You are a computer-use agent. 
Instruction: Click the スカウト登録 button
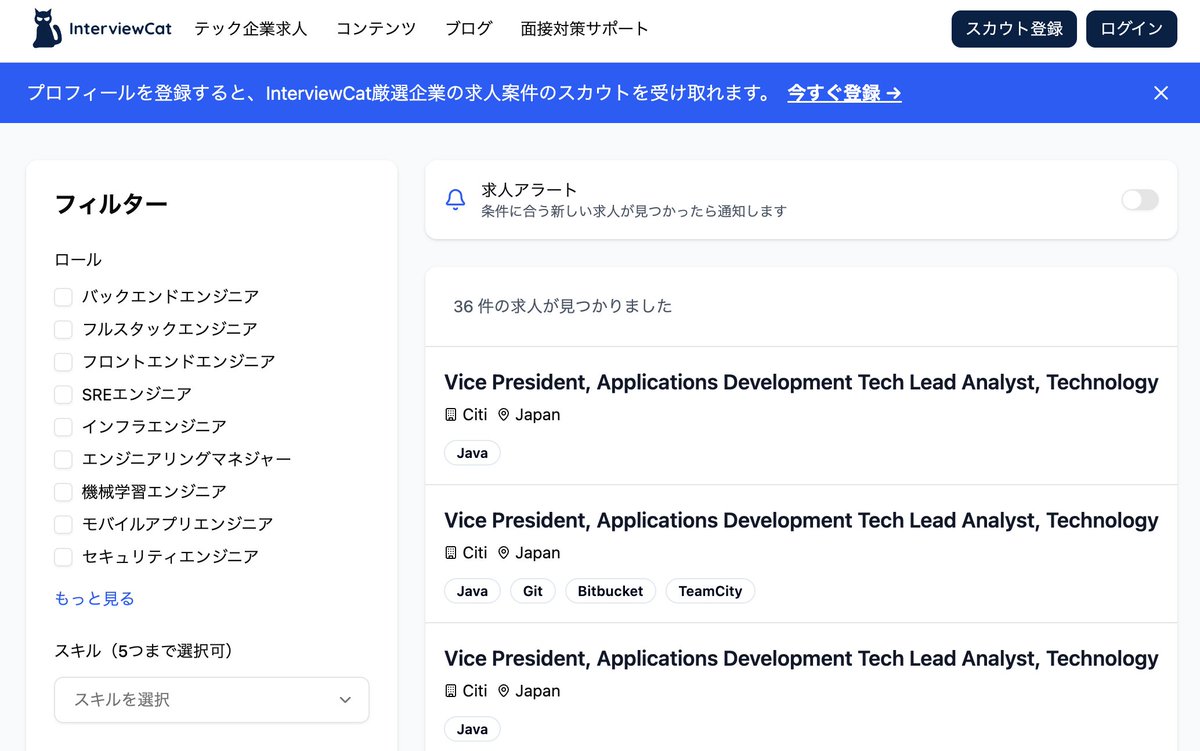[1014, 29]
